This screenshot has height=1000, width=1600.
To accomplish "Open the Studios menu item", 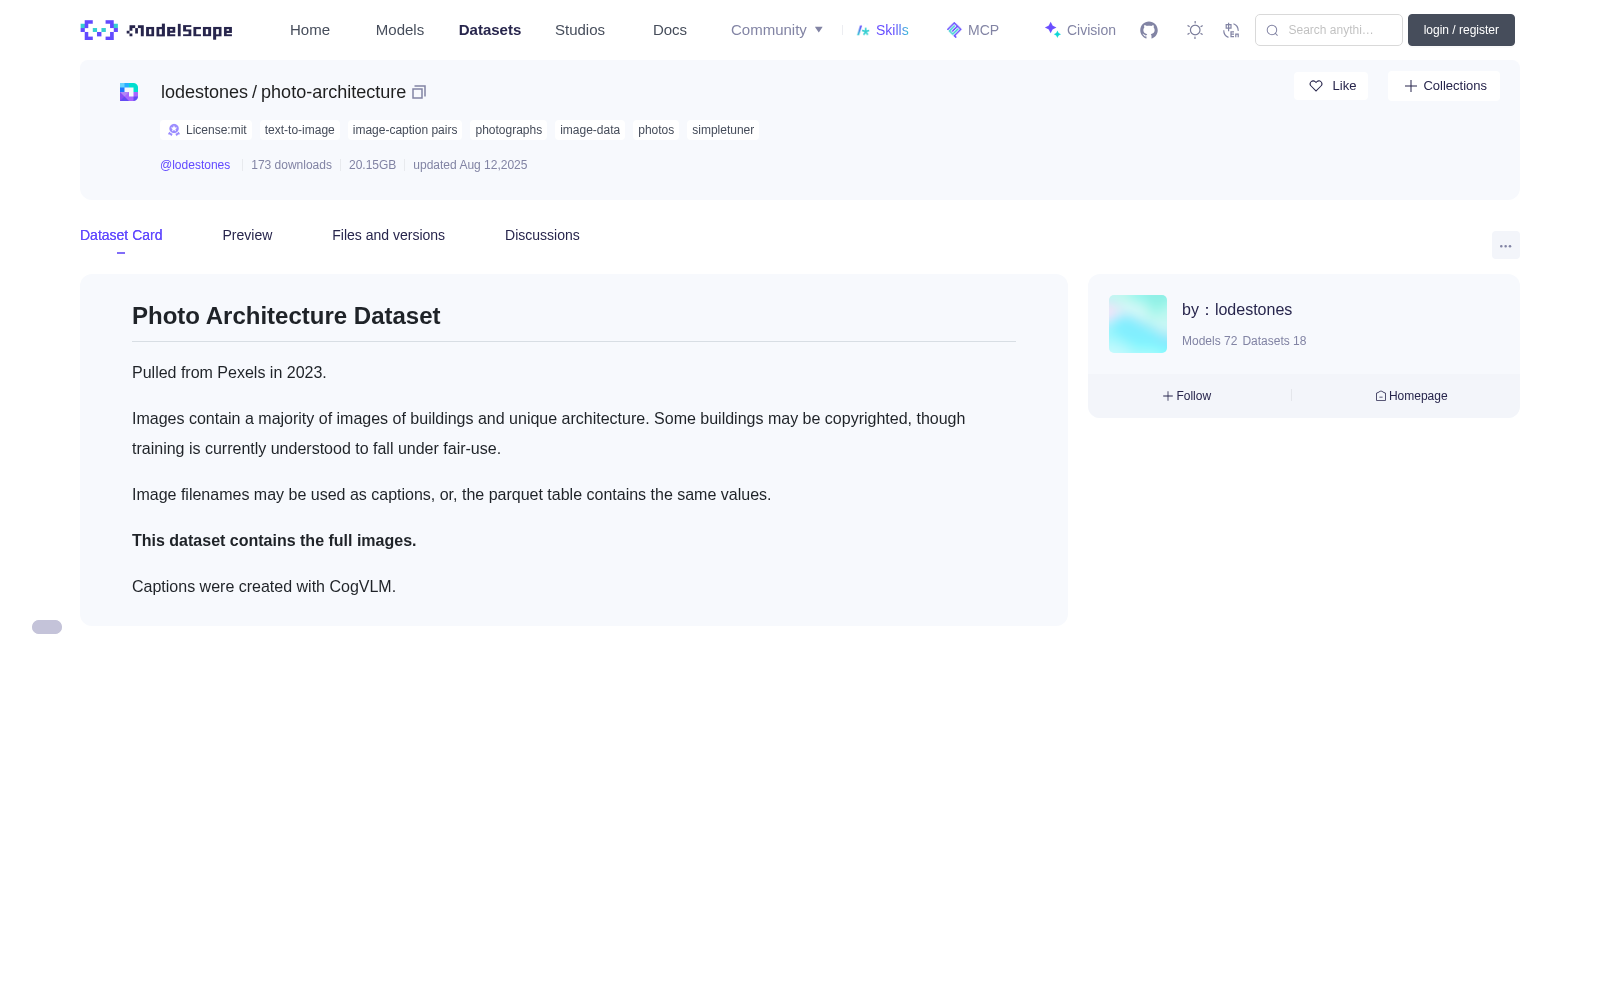I will [580, 30].
